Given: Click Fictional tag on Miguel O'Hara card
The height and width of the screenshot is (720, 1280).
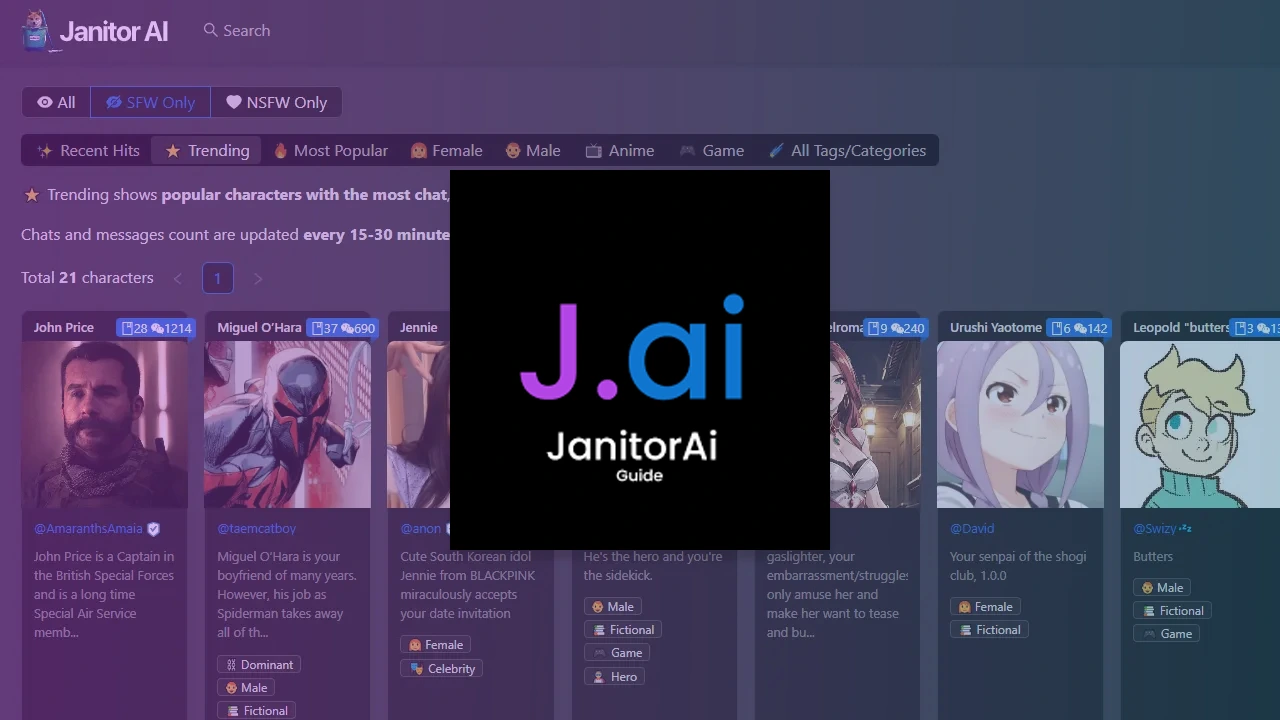Looking at the screenshot, I should coord(256,711).
